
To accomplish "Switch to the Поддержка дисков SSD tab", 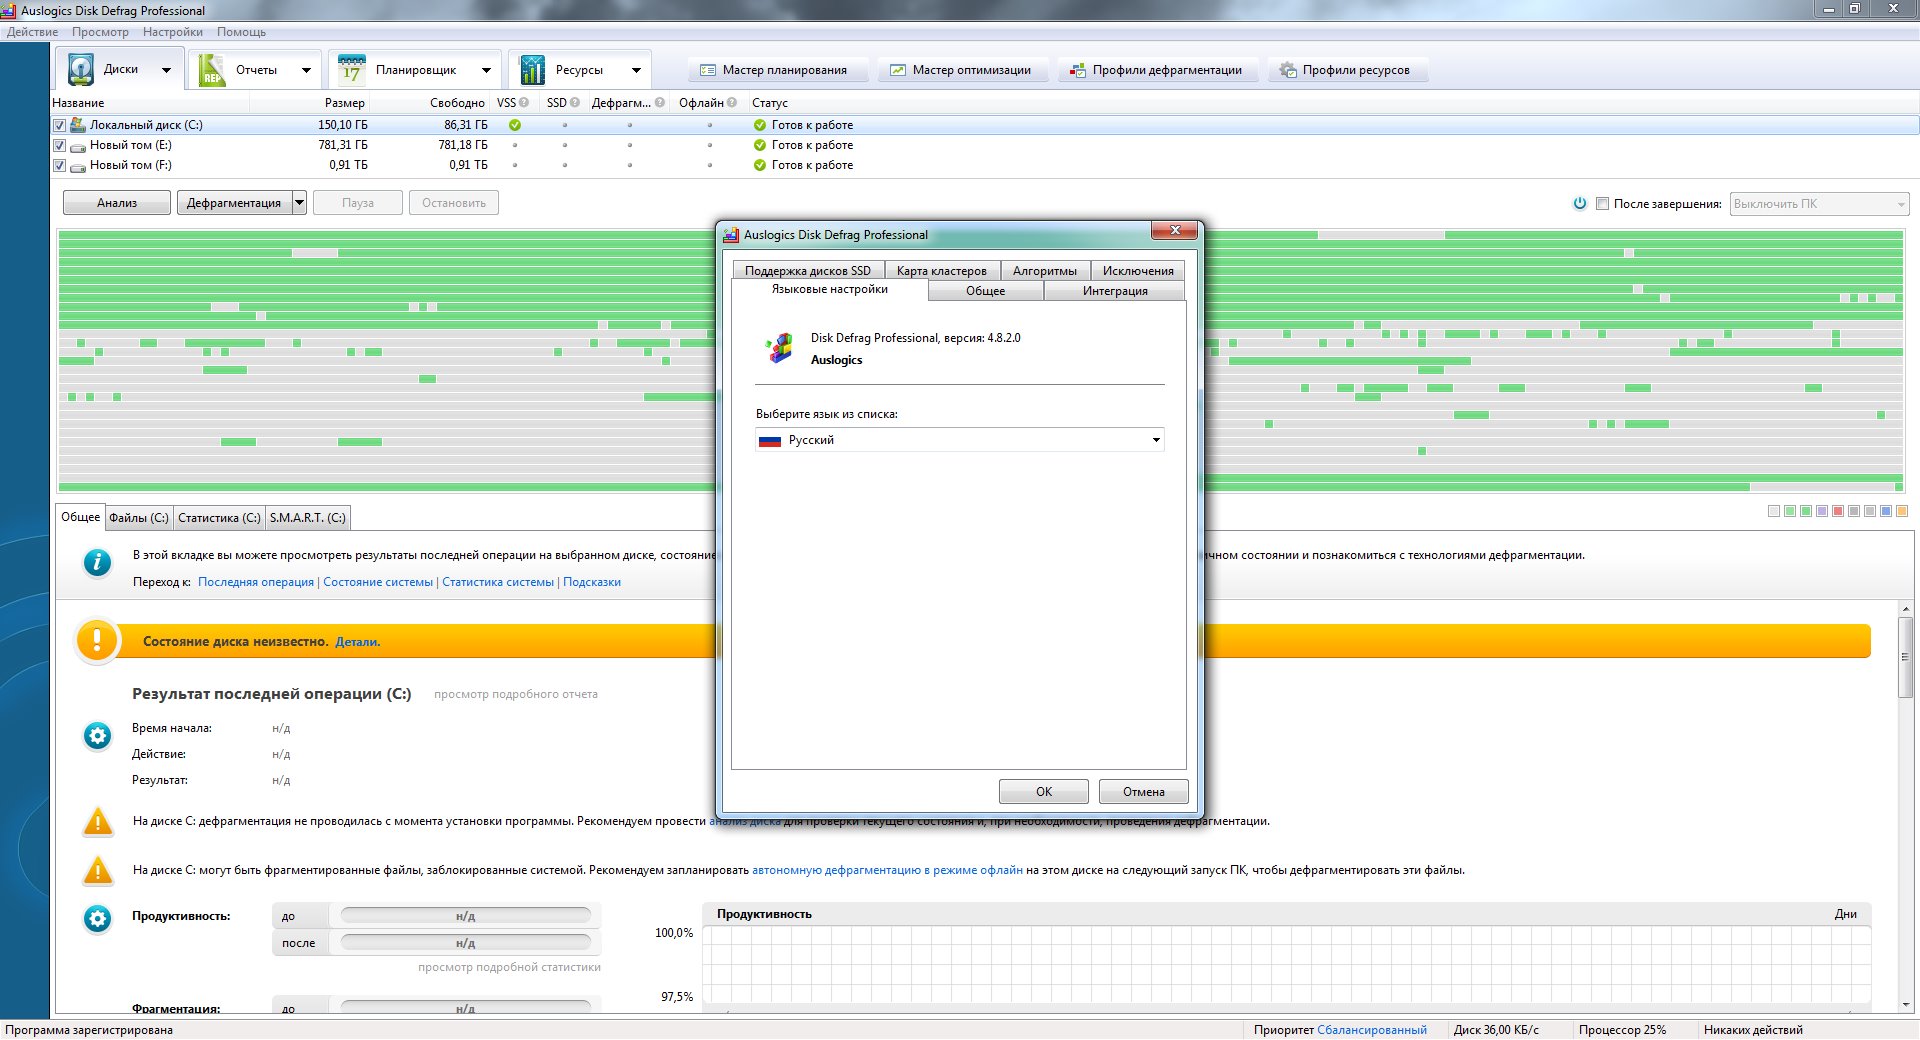I will pyautogui.click(x=808, y=271).
